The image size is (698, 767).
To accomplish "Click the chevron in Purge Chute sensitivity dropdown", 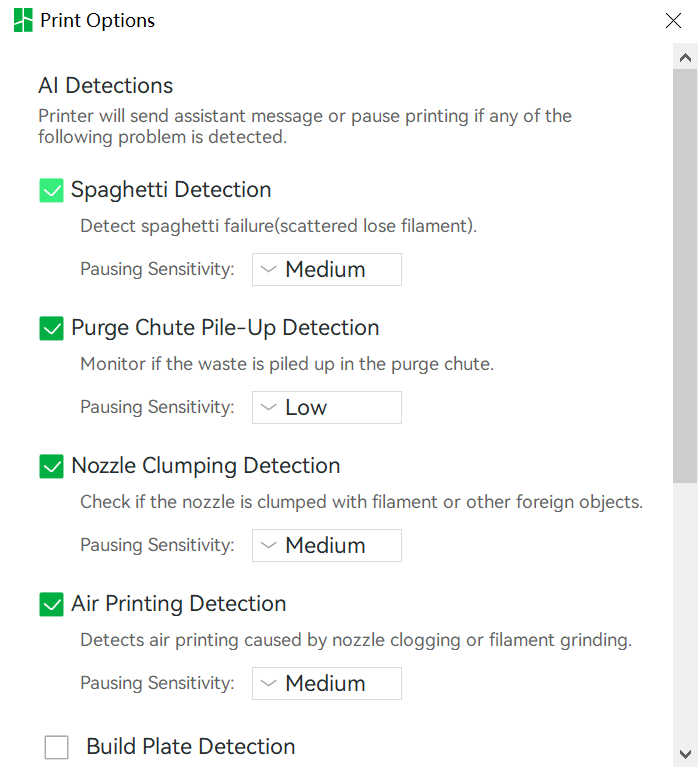I will coord(269,407).
